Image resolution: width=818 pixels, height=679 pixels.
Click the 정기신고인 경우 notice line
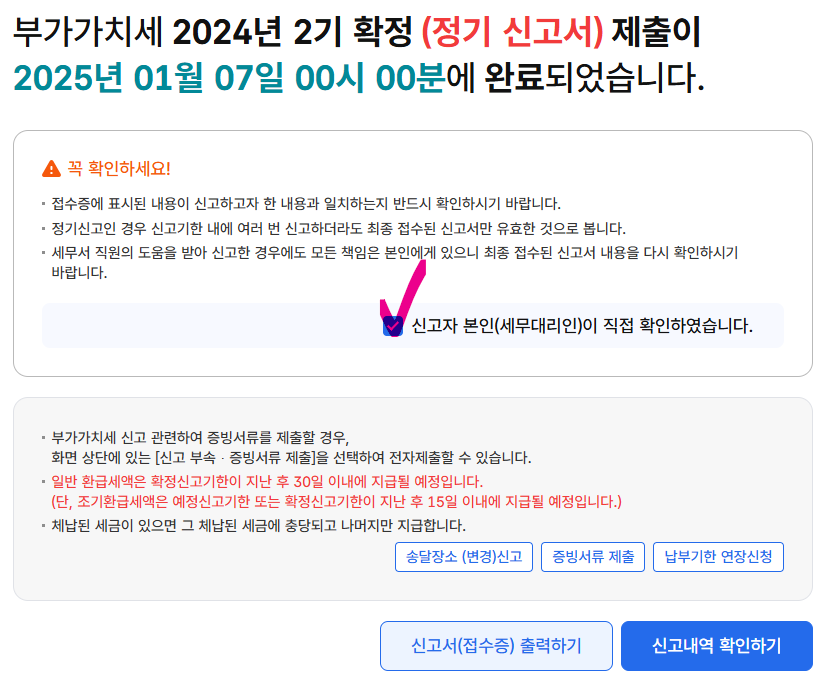pyautogui.click(x=338, y=228)
